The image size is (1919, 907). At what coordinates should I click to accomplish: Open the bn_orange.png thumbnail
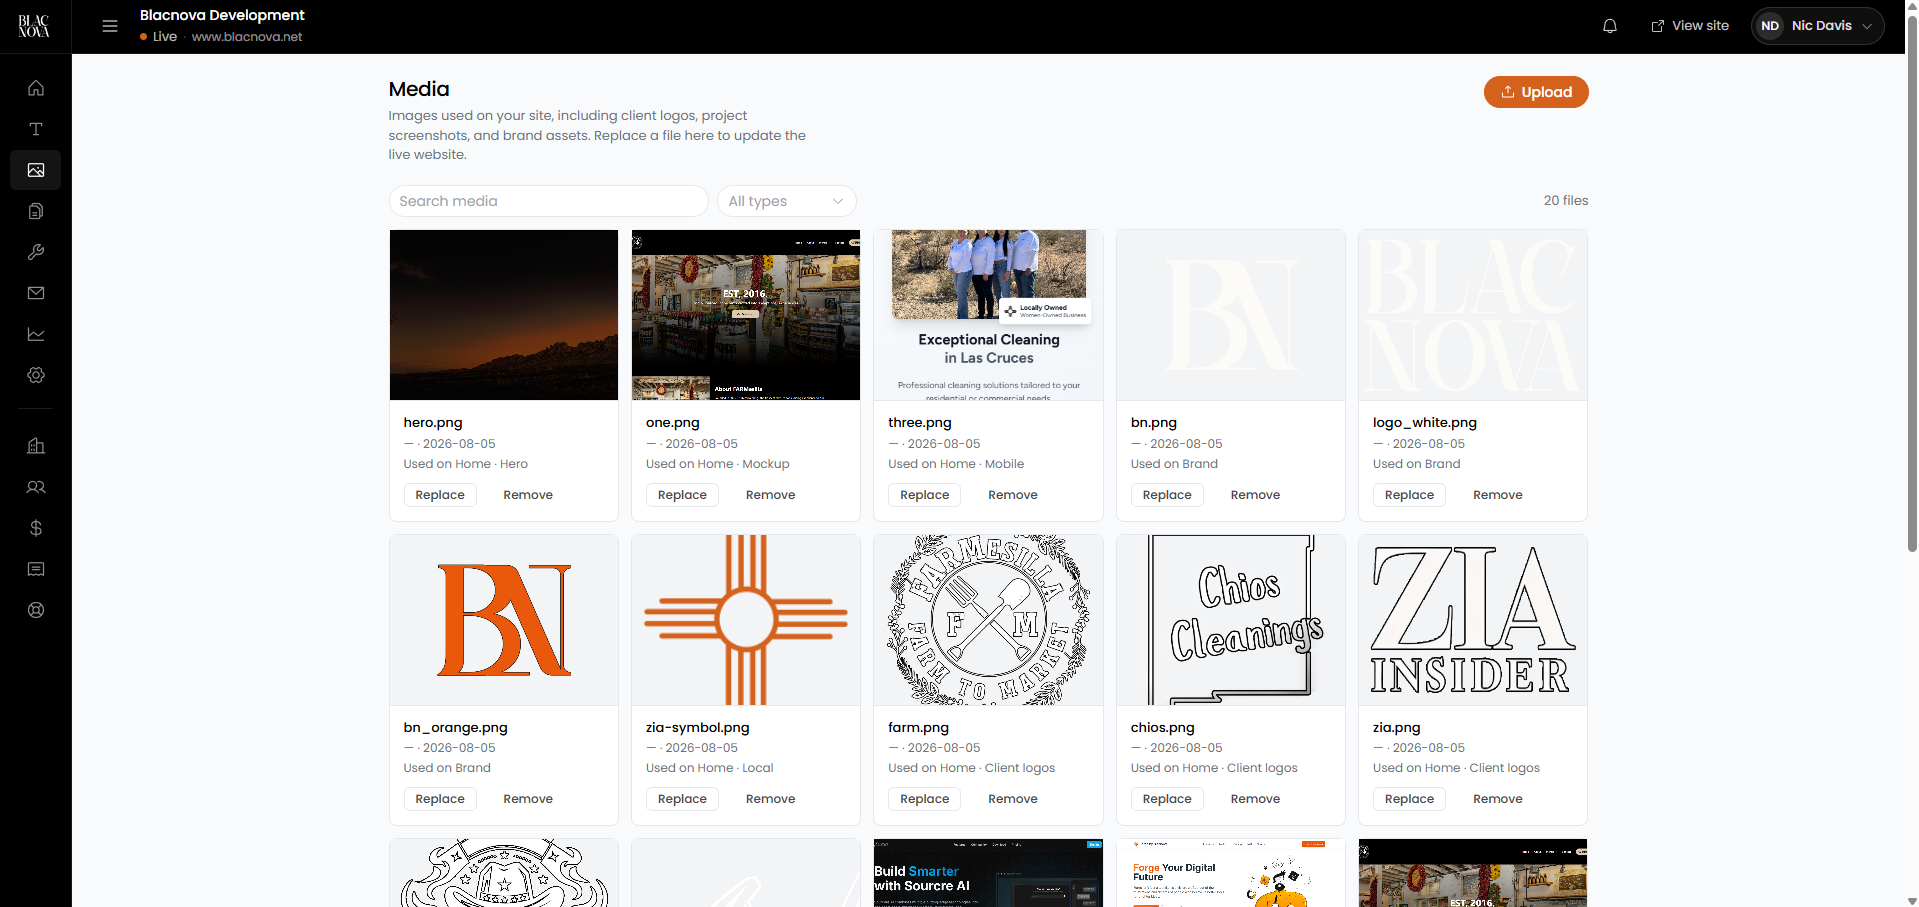(x=504, y=620)
